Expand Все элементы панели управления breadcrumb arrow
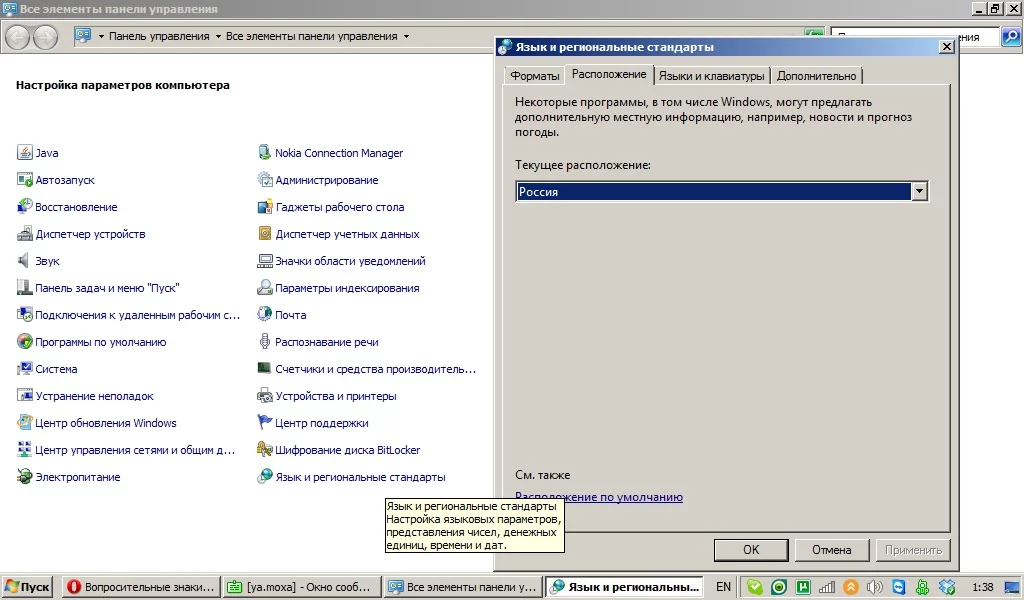Image resolution: width=1024 pixels, height=600 pixels. 406,37
